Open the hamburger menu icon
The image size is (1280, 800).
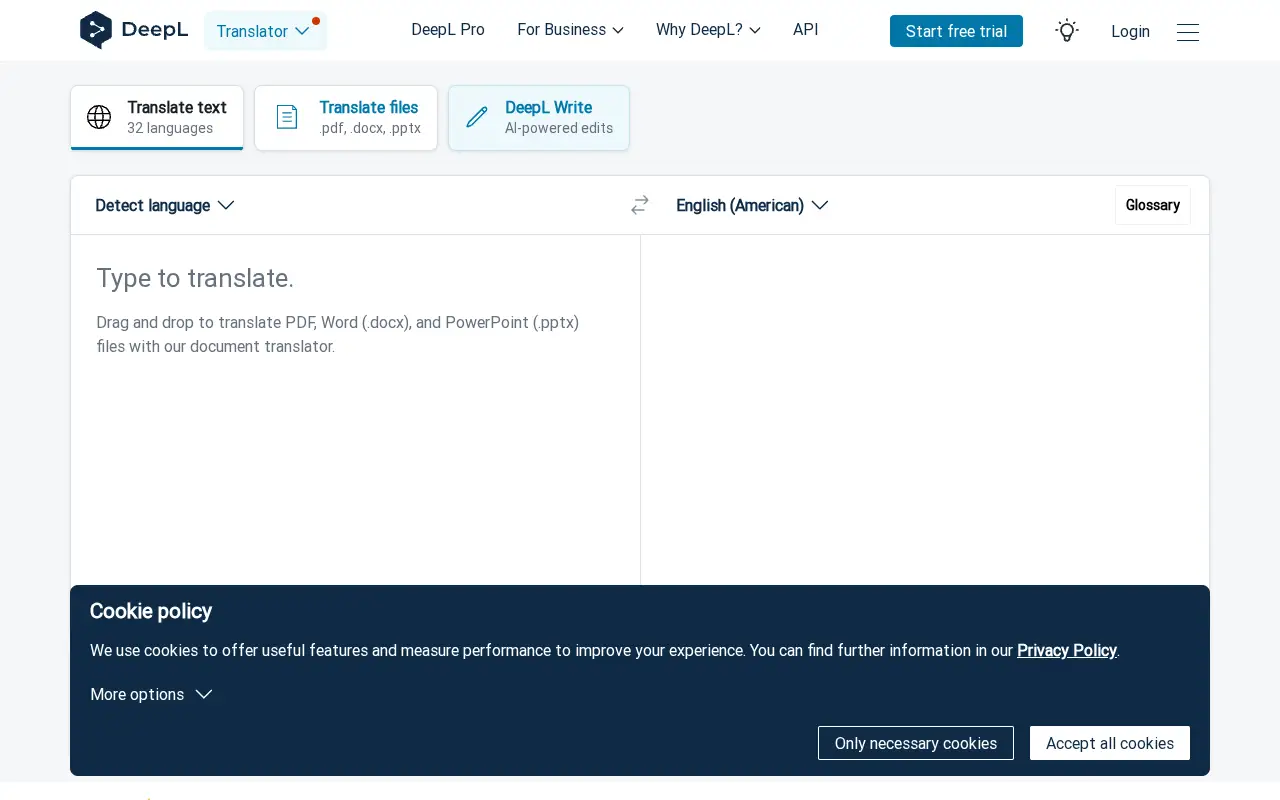click(x=1188, y=32)
